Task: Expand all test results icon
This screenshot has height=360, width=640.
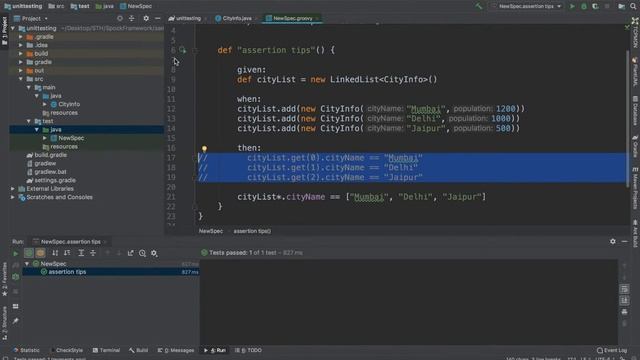Action: [81, 253]
